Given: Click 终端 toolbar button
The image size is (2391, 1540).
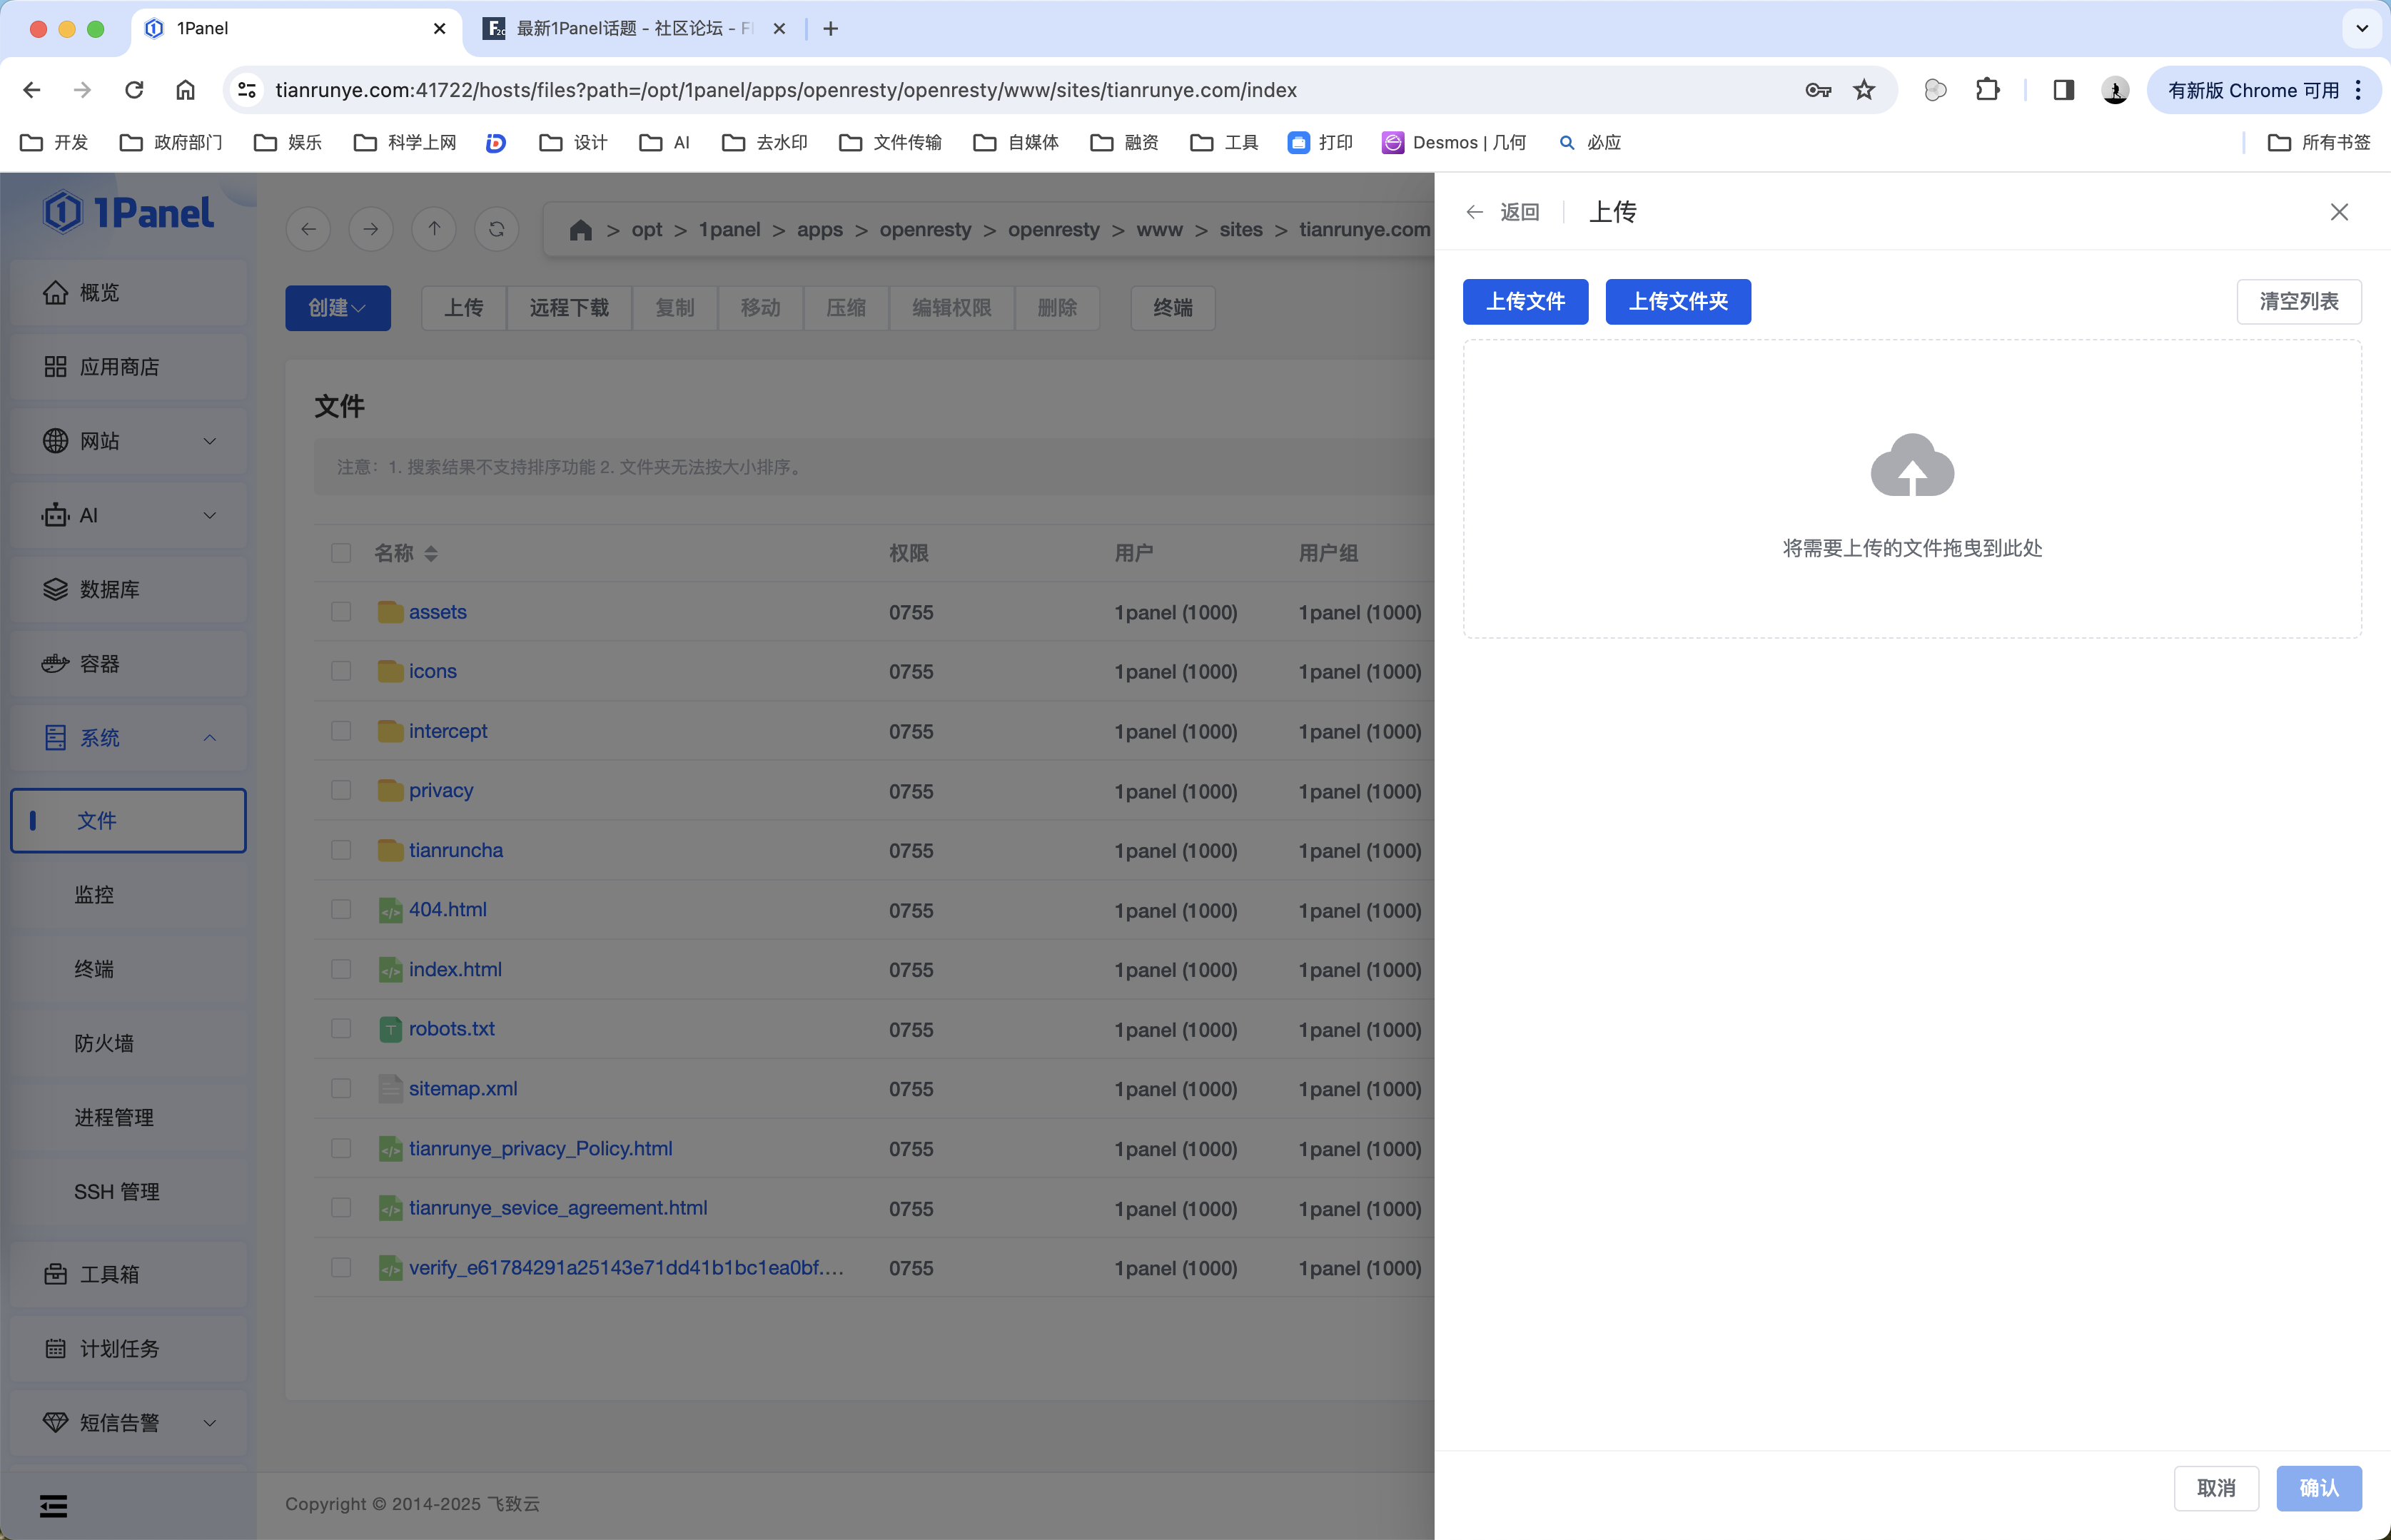Looking at the screenshot, I should coord(1172,308).
